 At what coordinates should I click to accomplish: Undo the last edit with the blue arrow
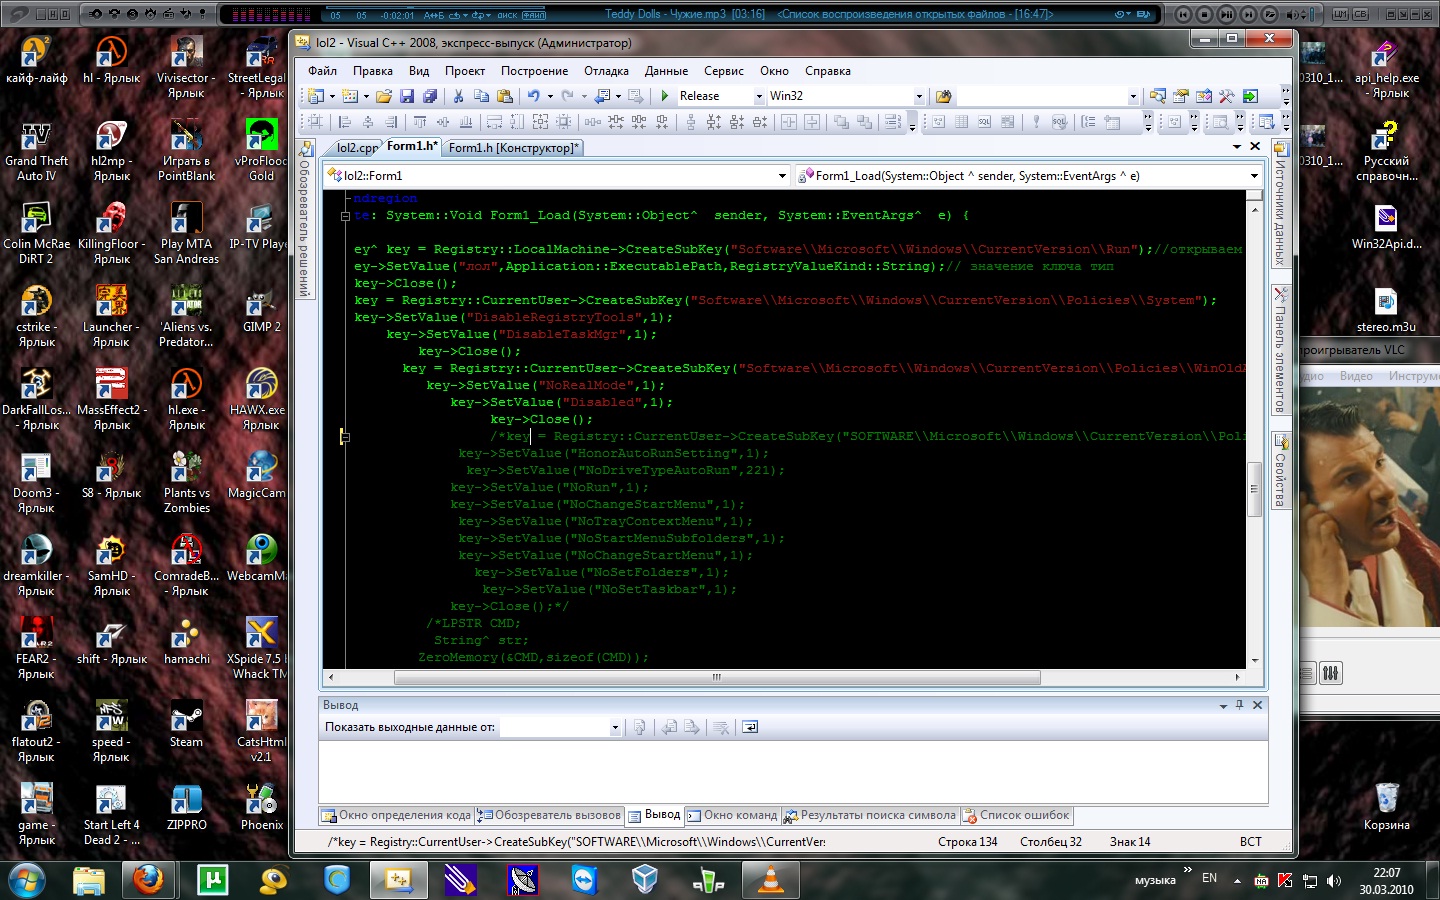point(534,96)
